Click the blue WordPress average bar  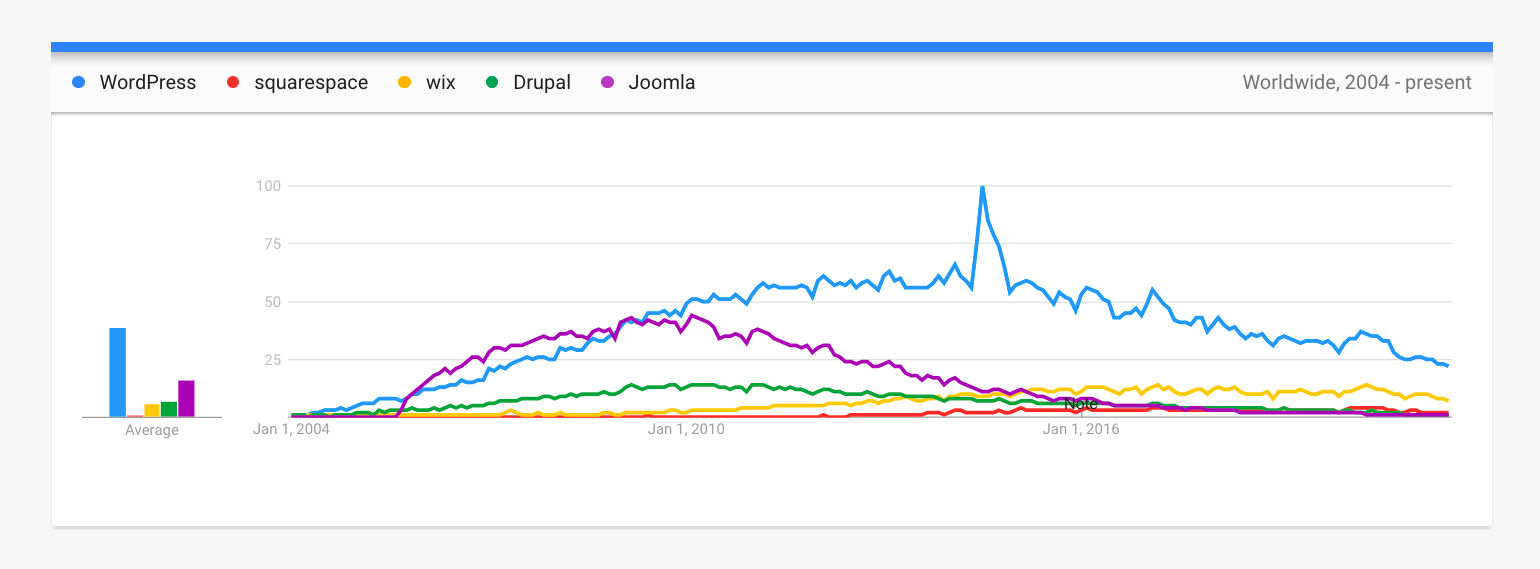coord(118,372)
